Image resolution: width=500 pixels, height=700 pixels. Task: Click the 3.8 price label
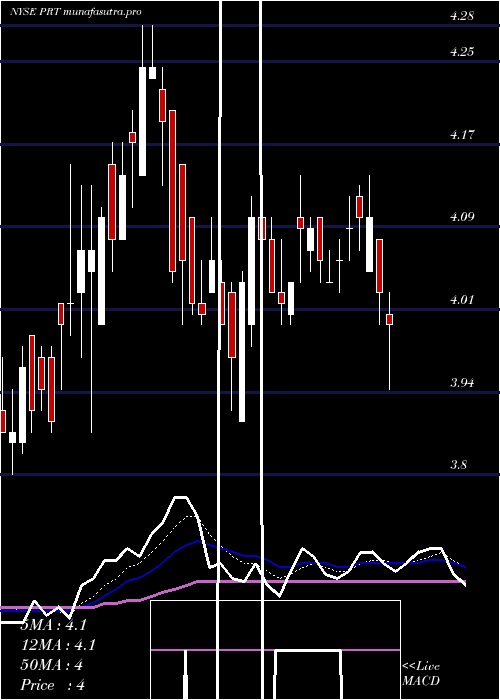[x=458, y=465]
